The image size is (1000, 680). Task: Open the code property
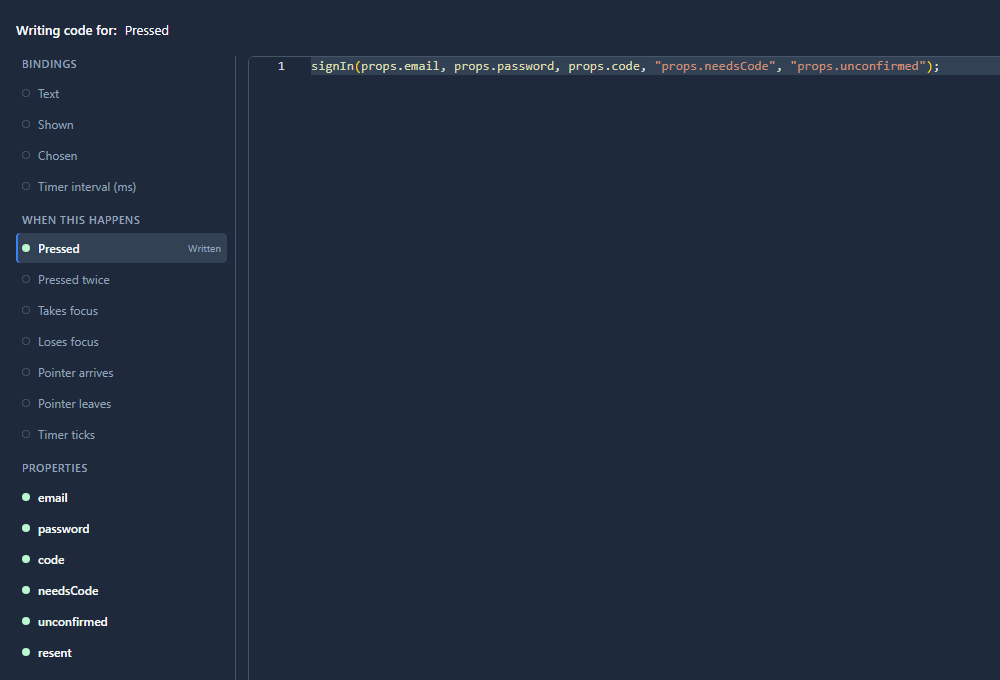pos(121,559)
